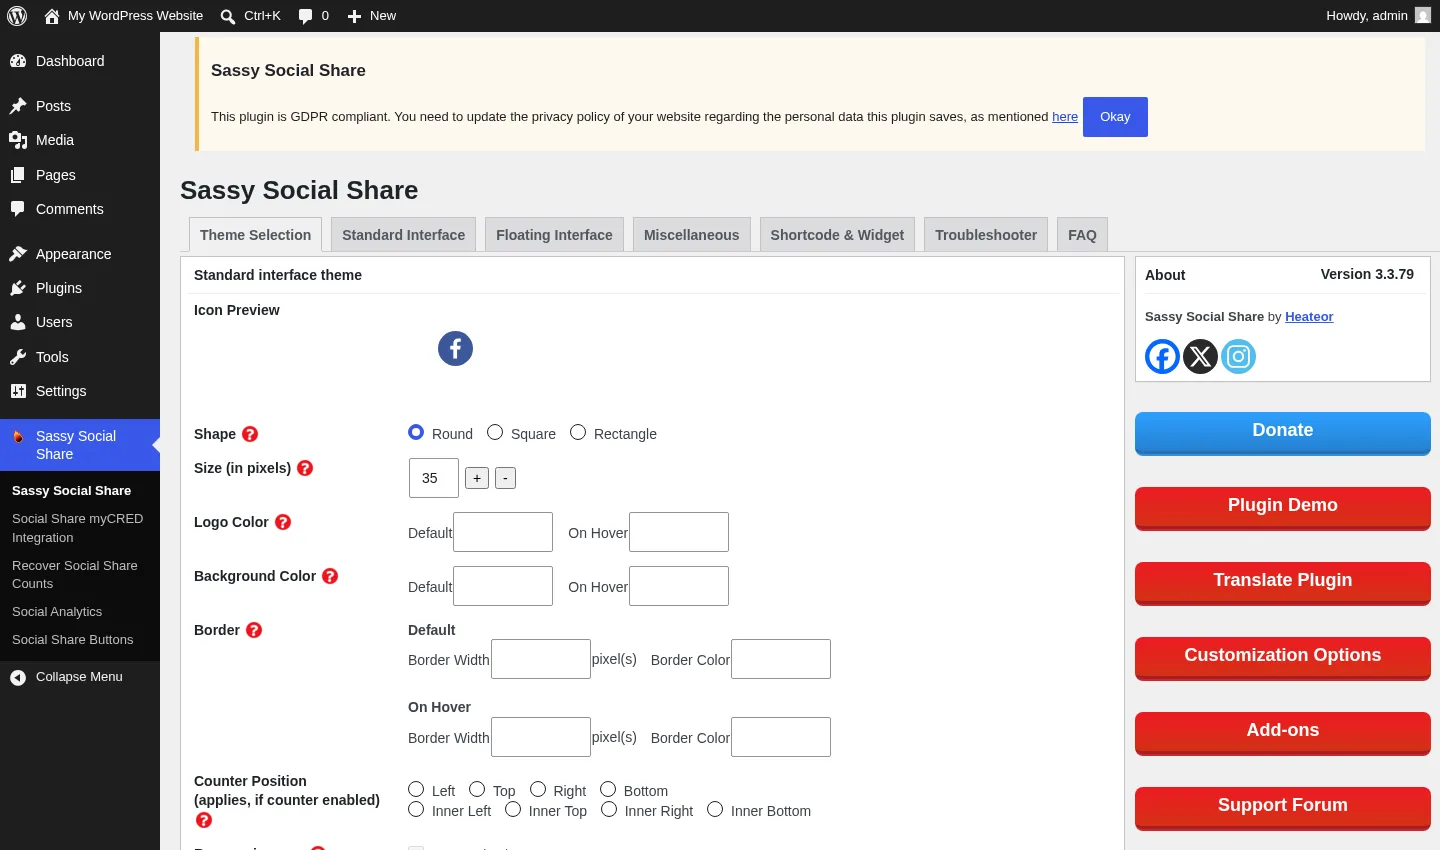Screen dimensions: 1440x850
Task: Open the search icon labeled Ctrl+K
Action: 228,16
